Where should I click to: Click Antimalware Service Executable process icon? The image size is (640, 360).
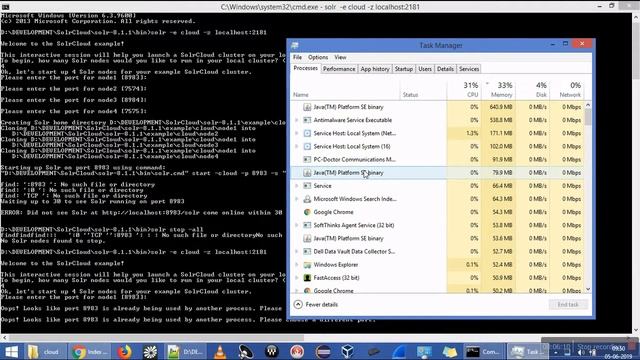click(x=307, y=120)
